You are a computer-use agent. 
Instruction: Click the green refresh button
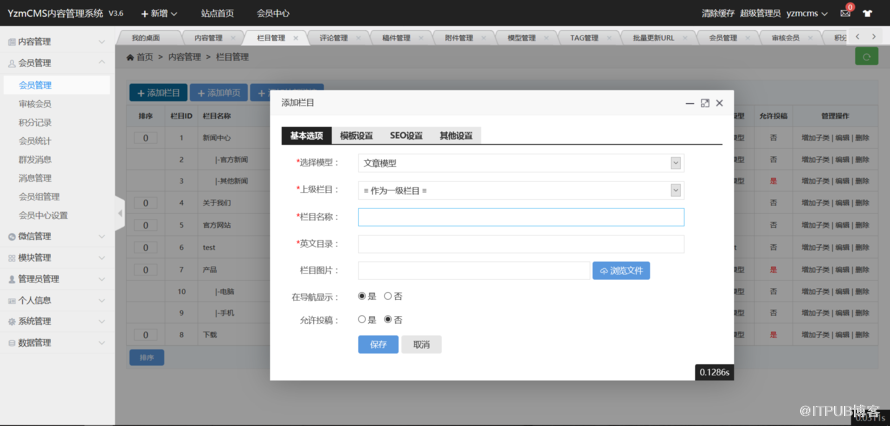pyautogui.click(x=866, y=56)
